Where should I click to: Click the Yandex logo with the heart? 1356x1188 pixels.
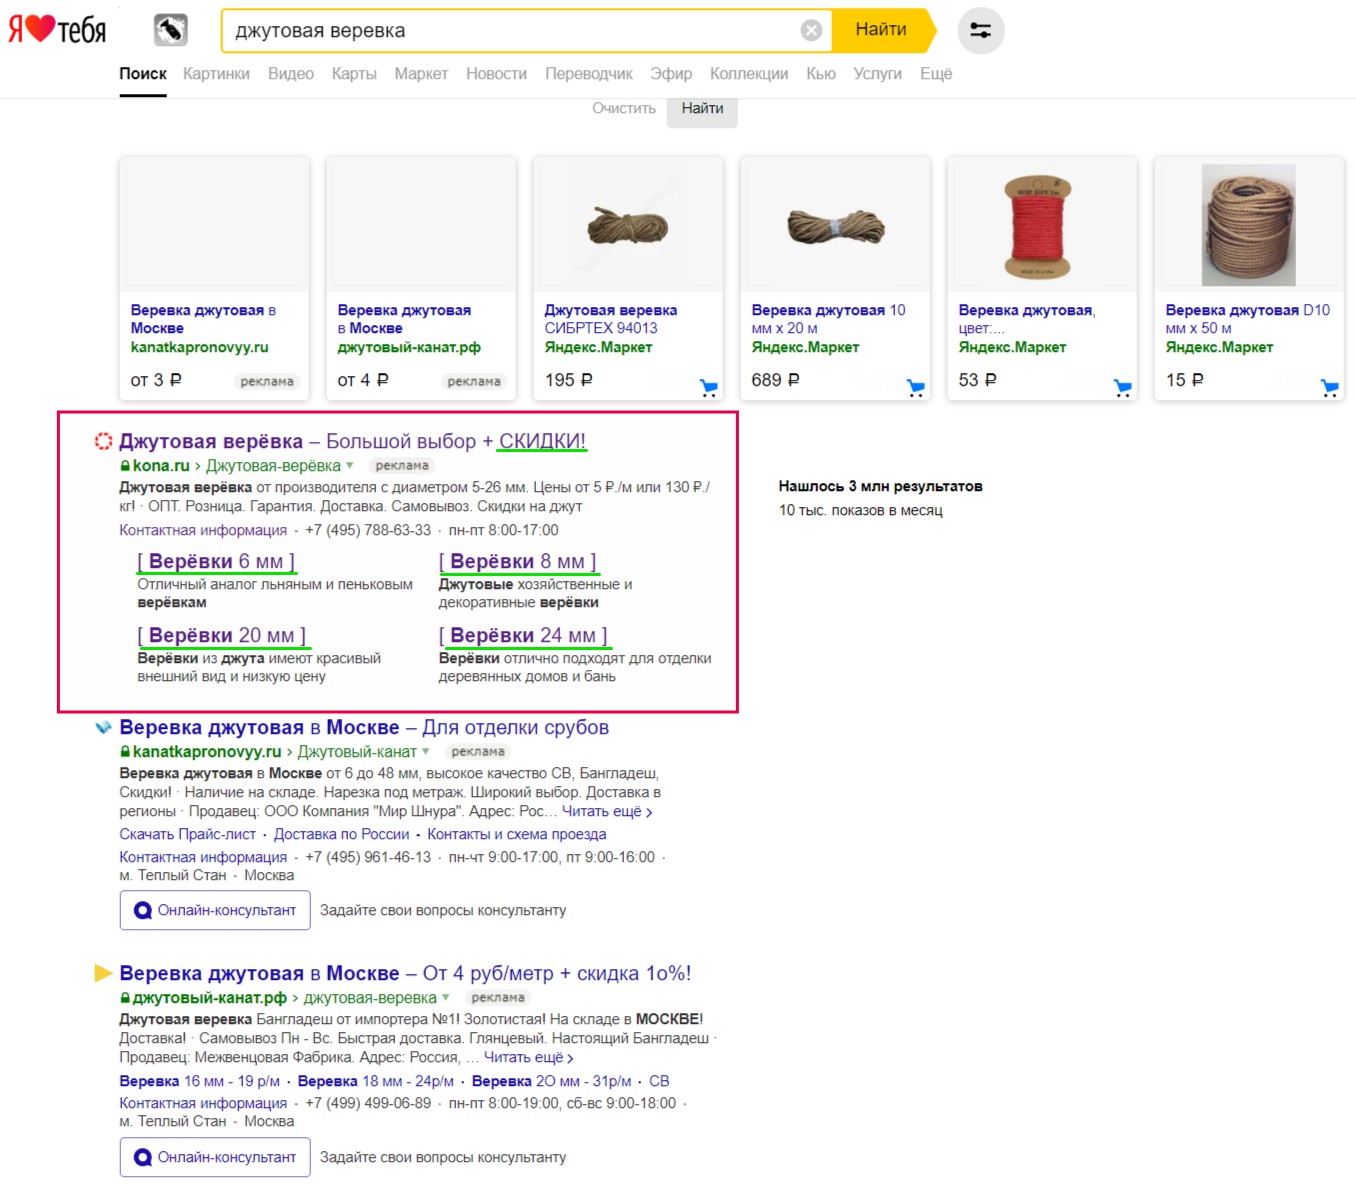click(x=57, y=29)
